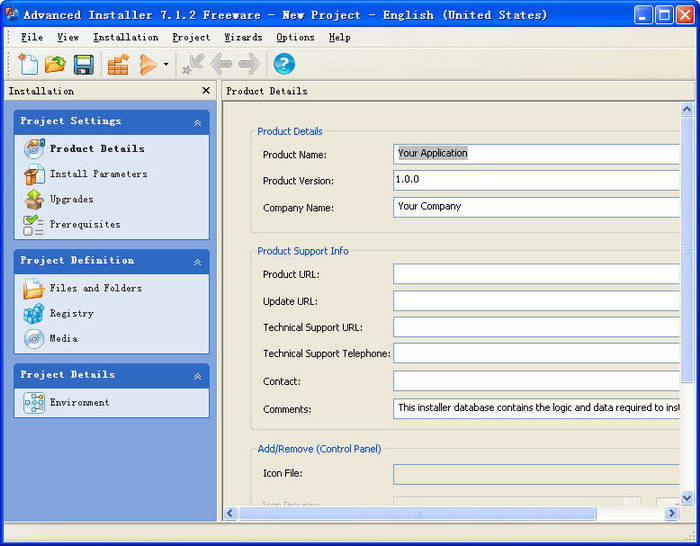Screen dimensions: 700x546
Task: Open the dropdown arrow beside the Run icon
Action: click(x=166, y=66)
